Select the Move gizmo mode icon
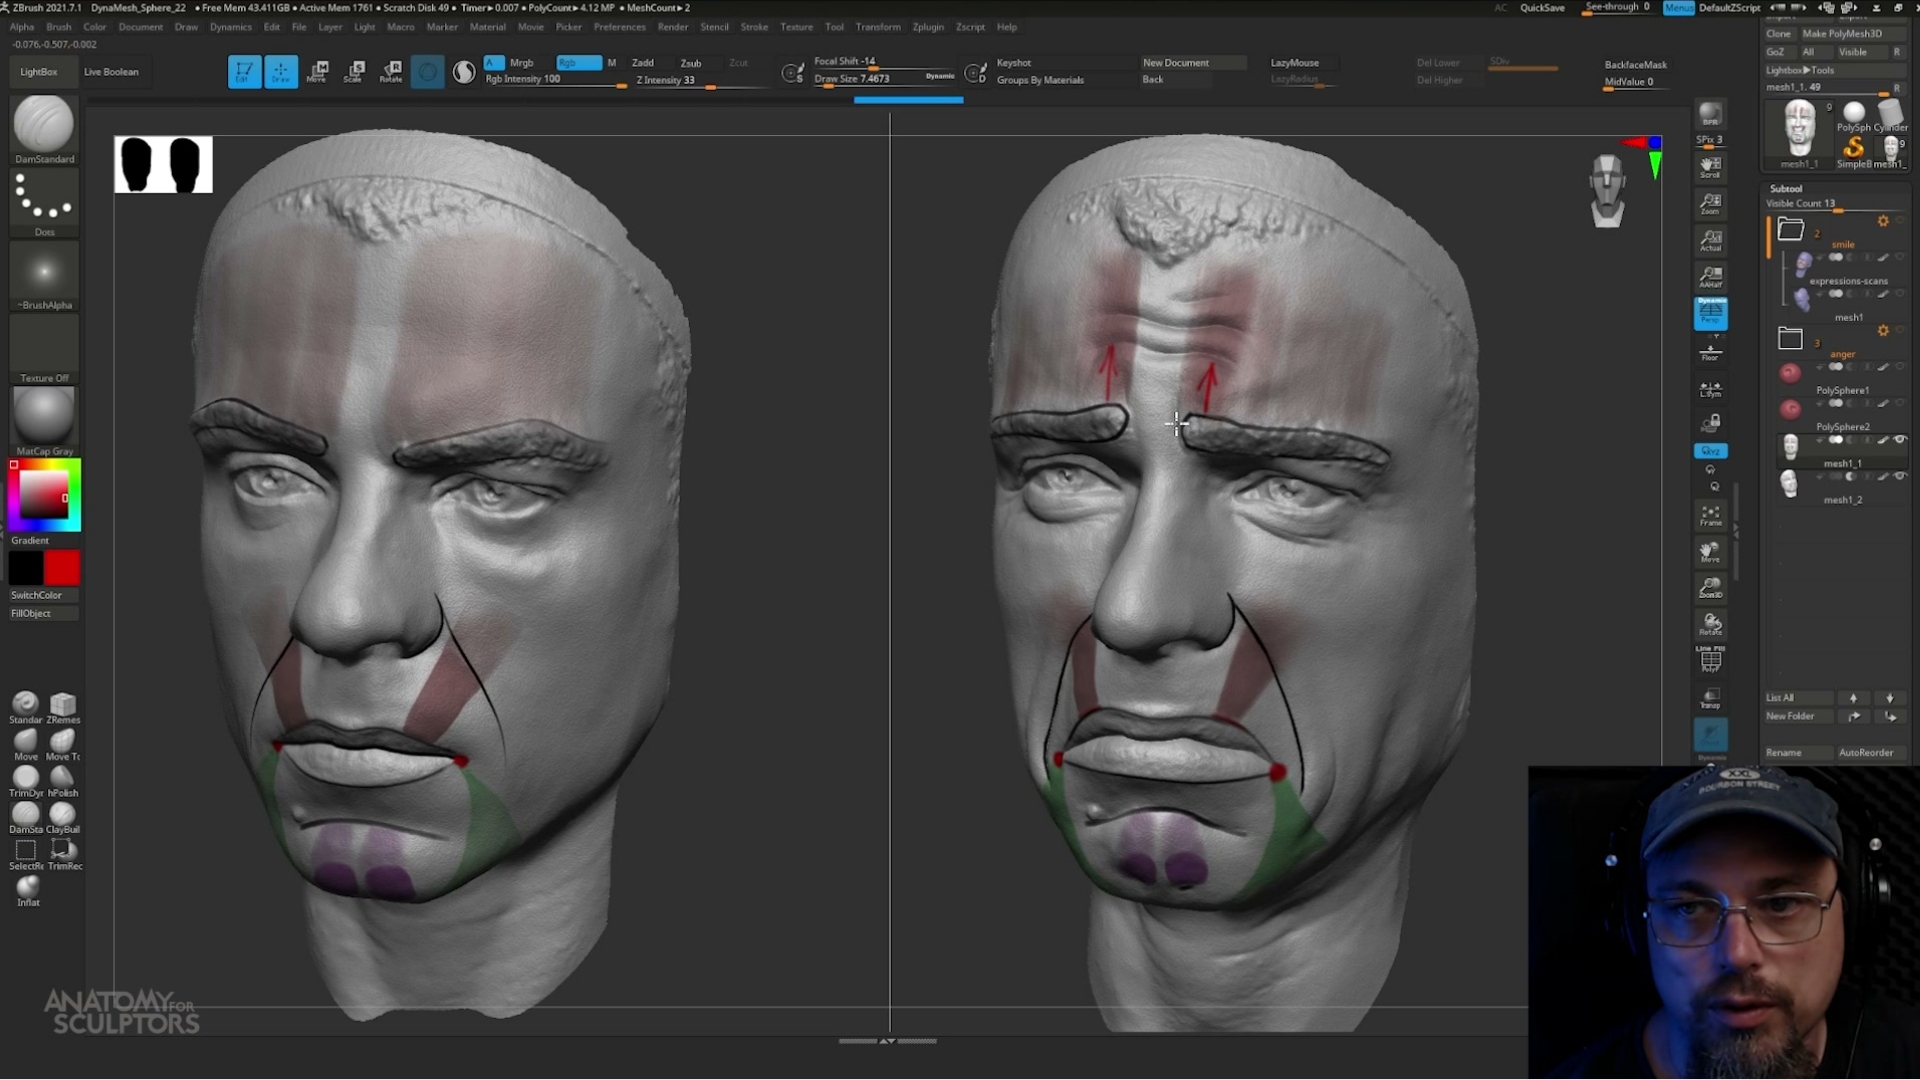This screenshot has width=1920, height=1080. [x=318, y=72]
